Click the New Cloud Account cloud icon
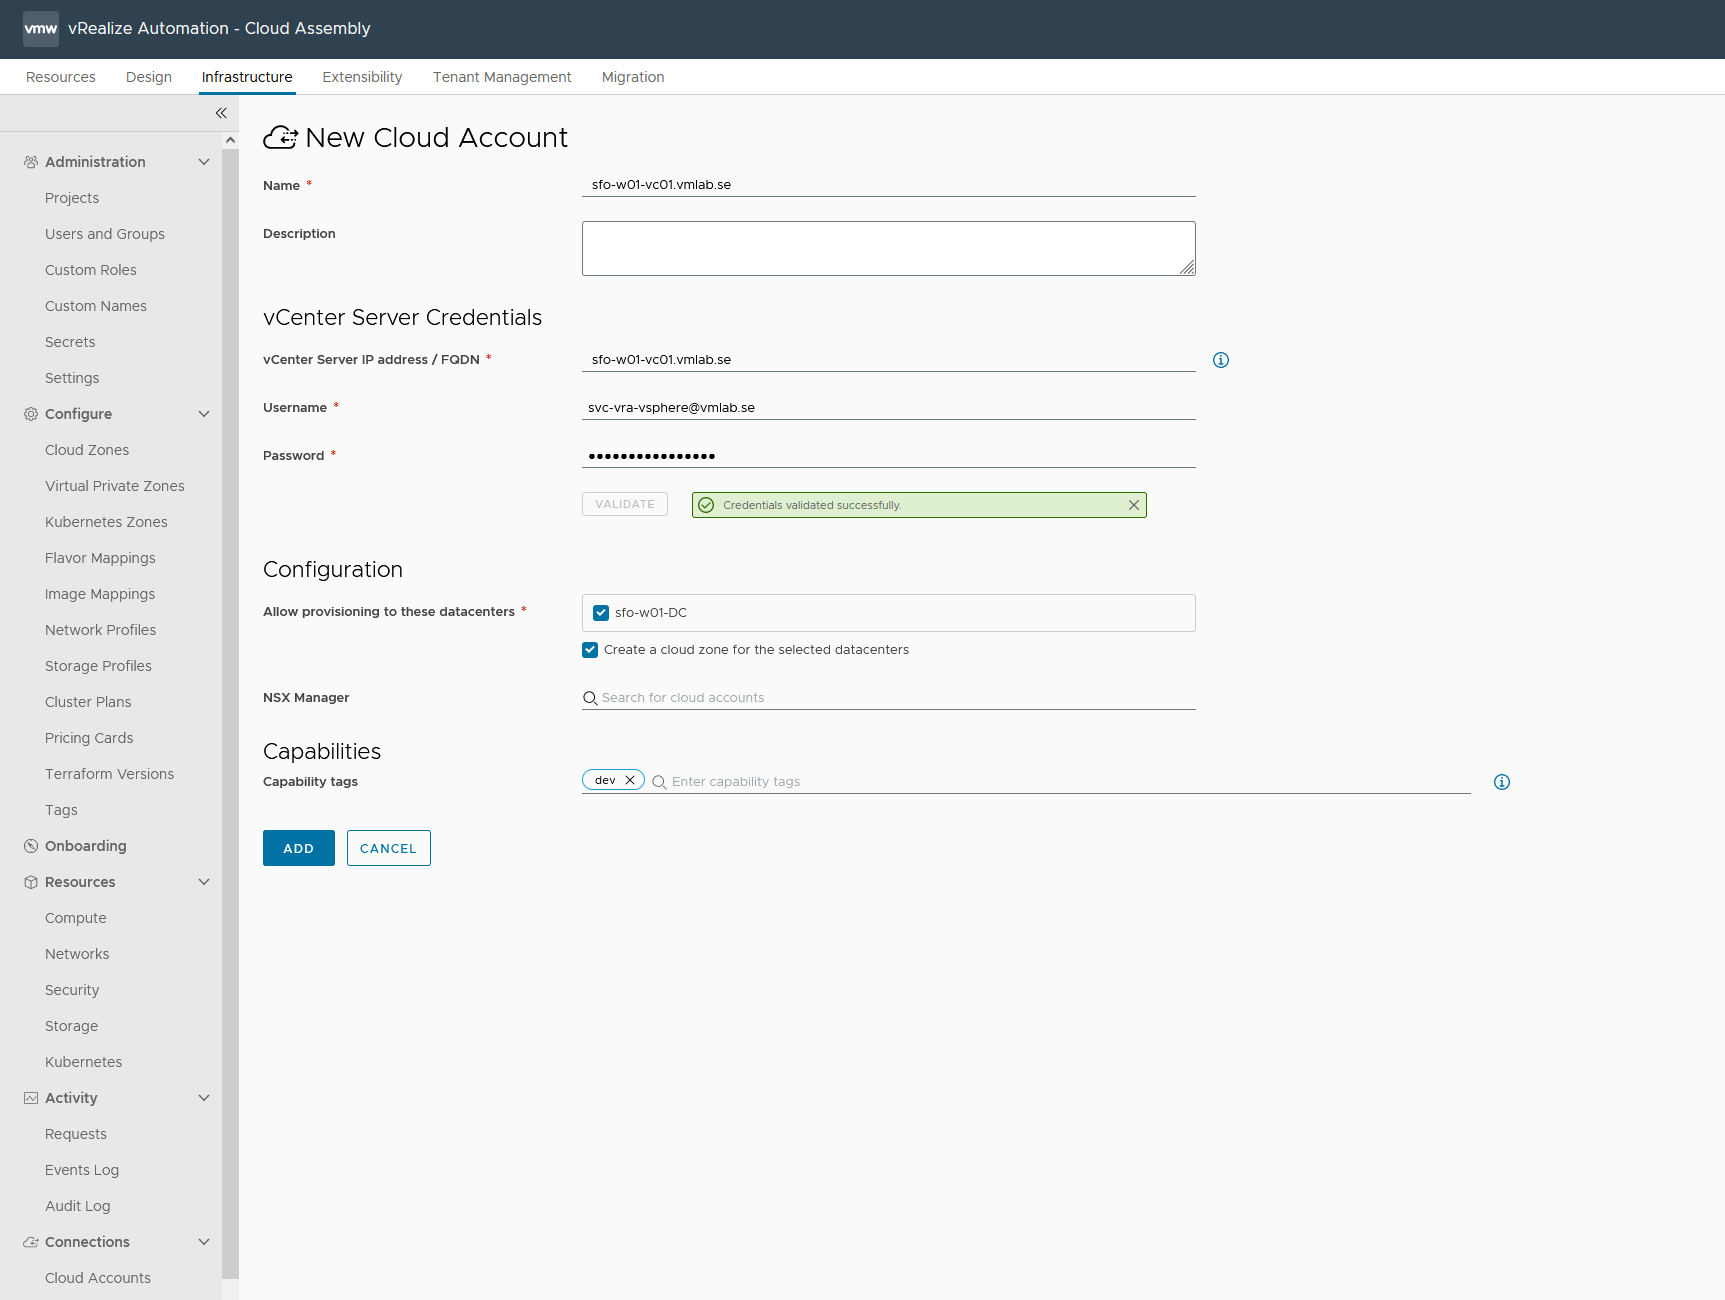 coord(281,137)
